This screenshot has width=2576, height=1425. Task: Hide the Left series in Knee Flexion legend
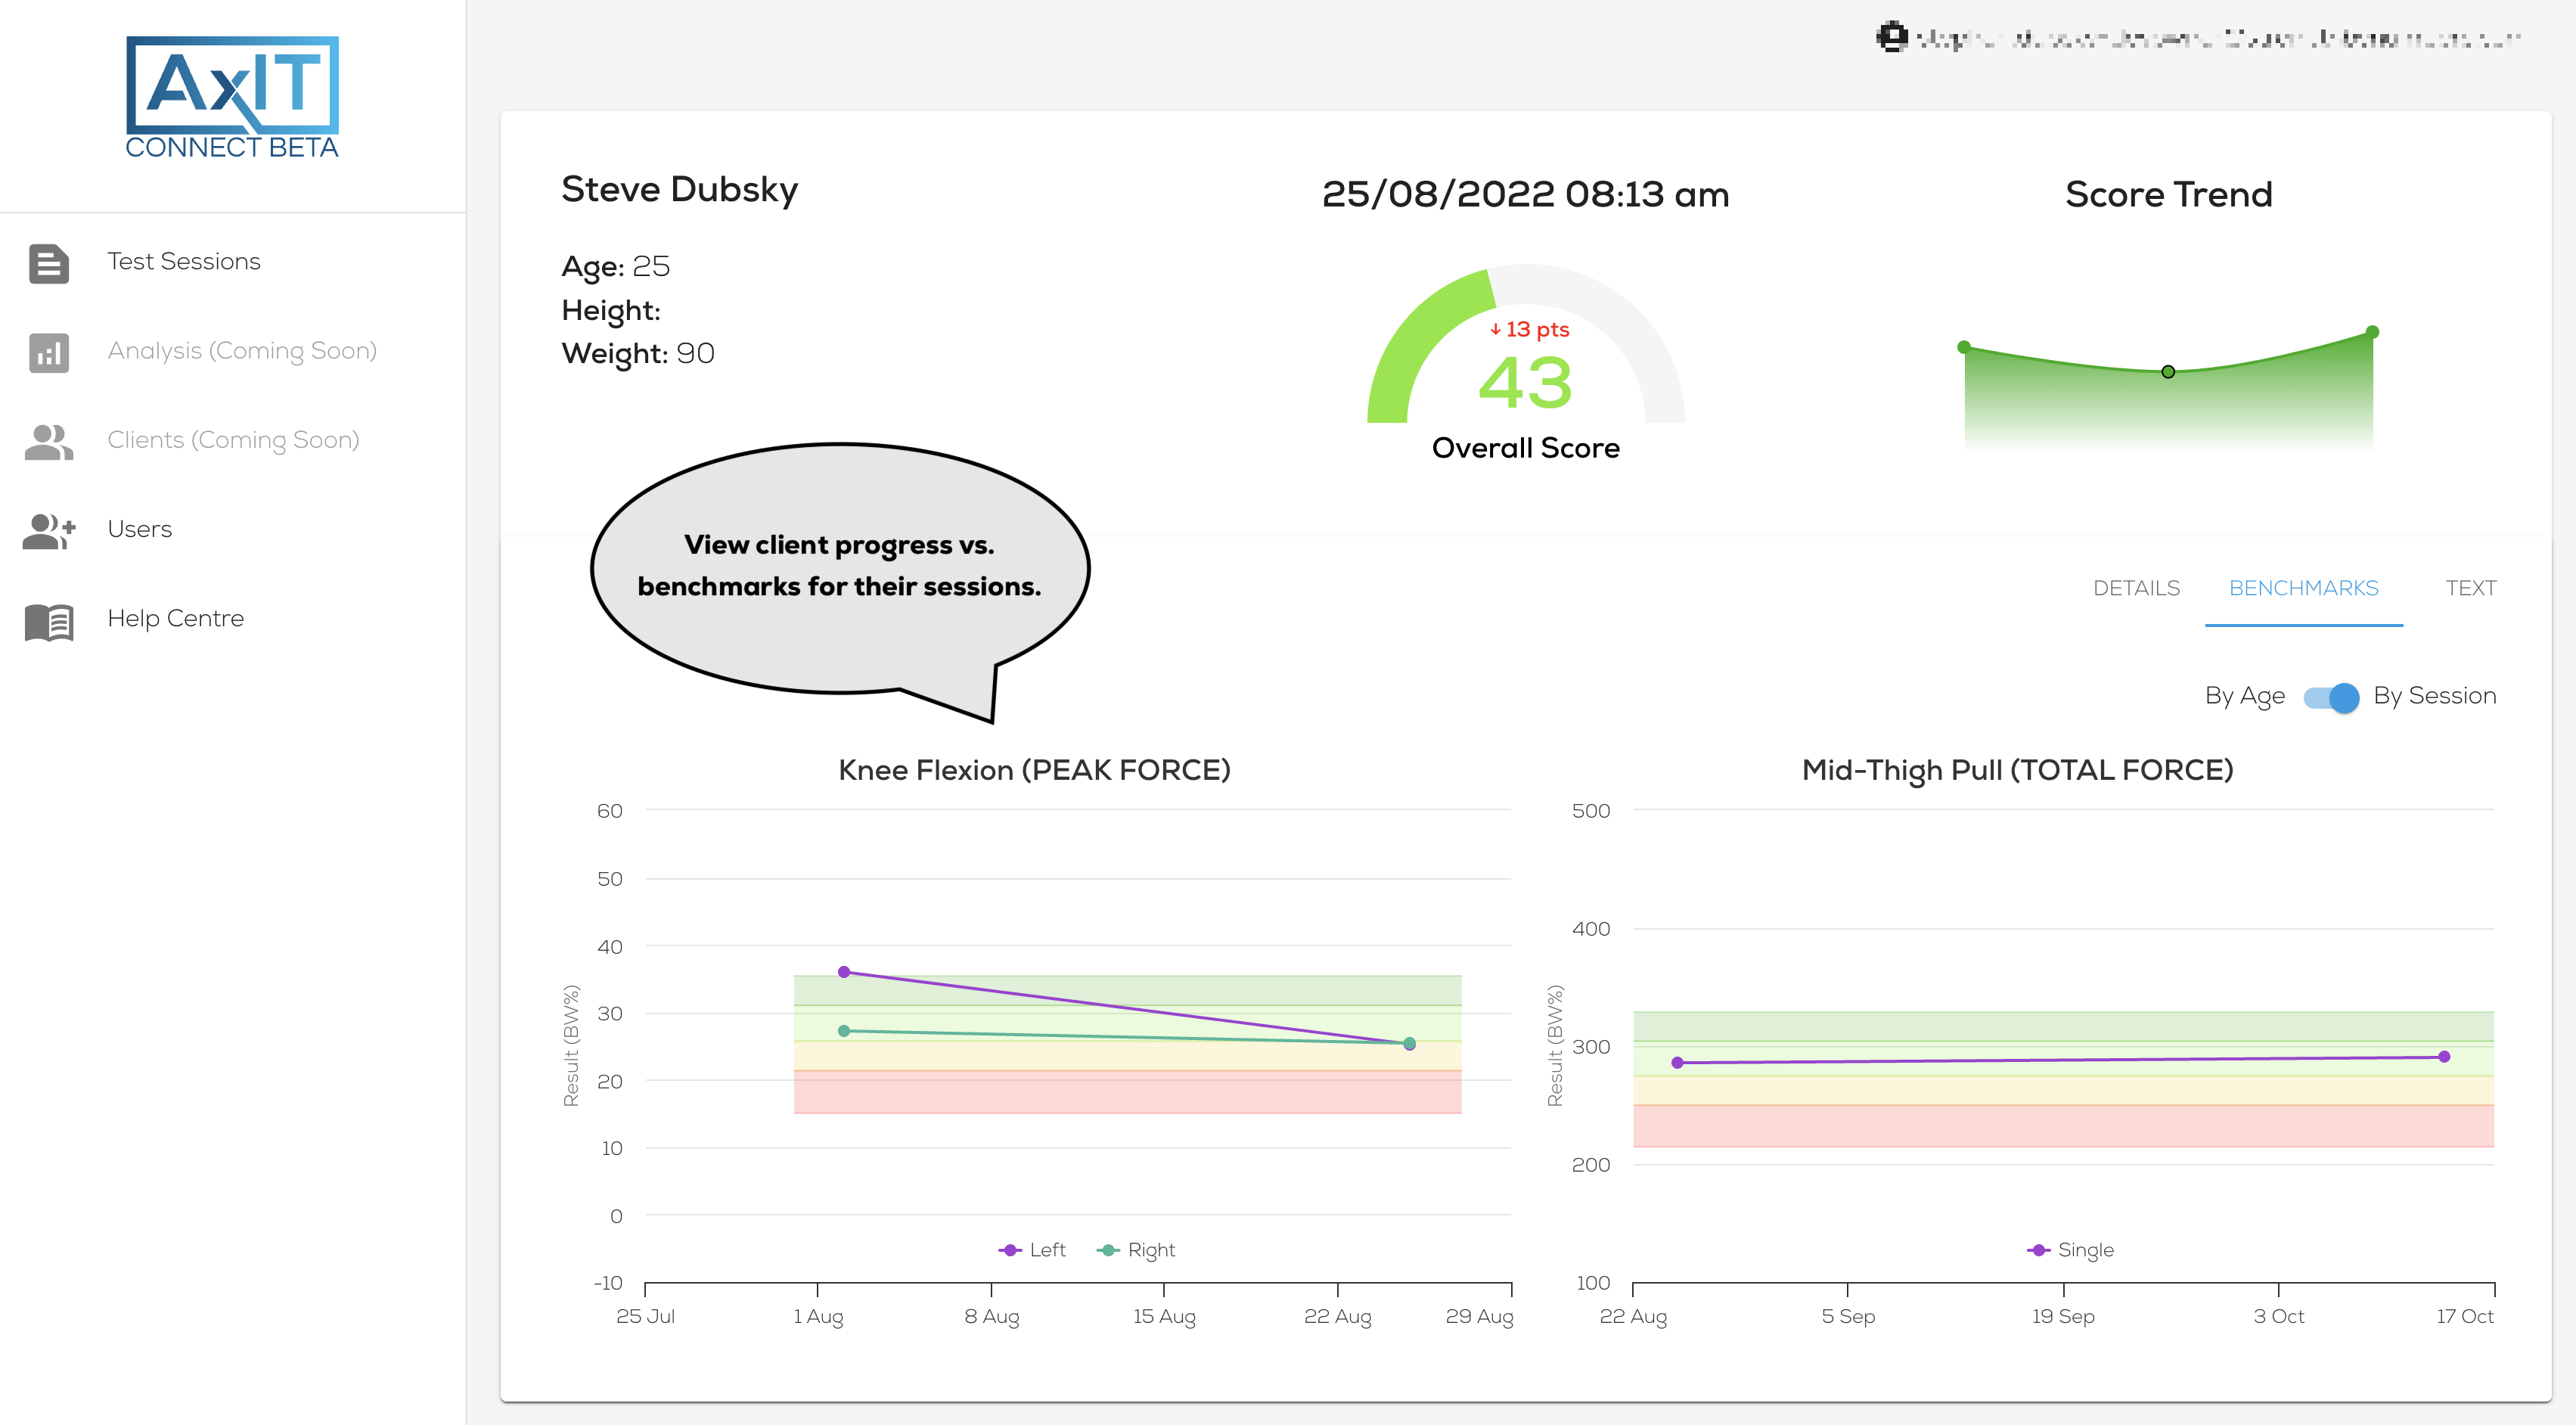coord(1033,1249)
